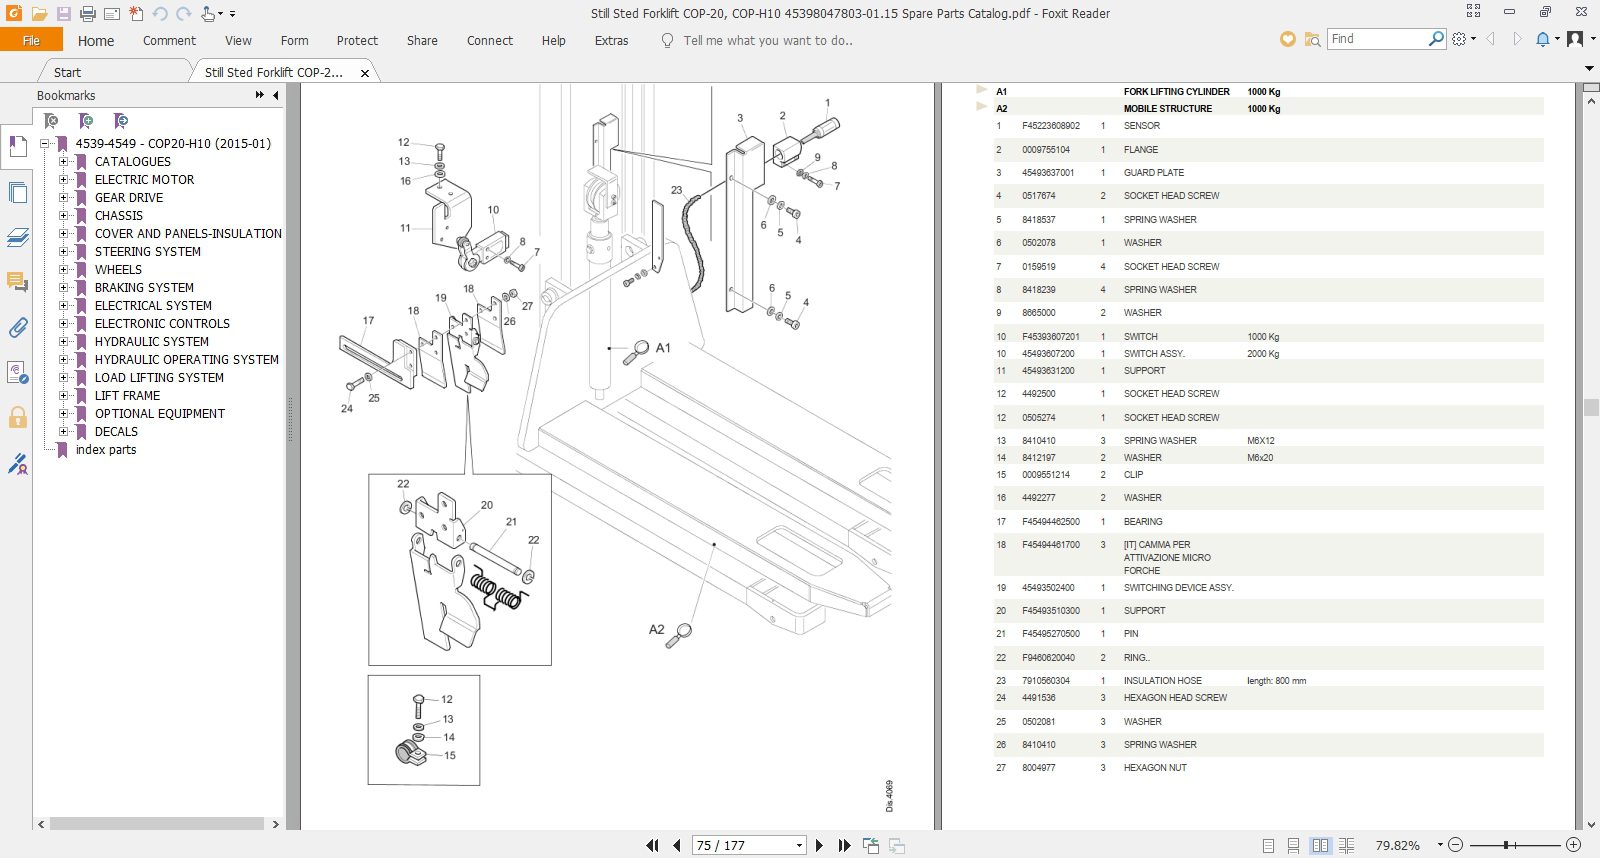Toggle continuous page view mode

tap(1293, 845)
